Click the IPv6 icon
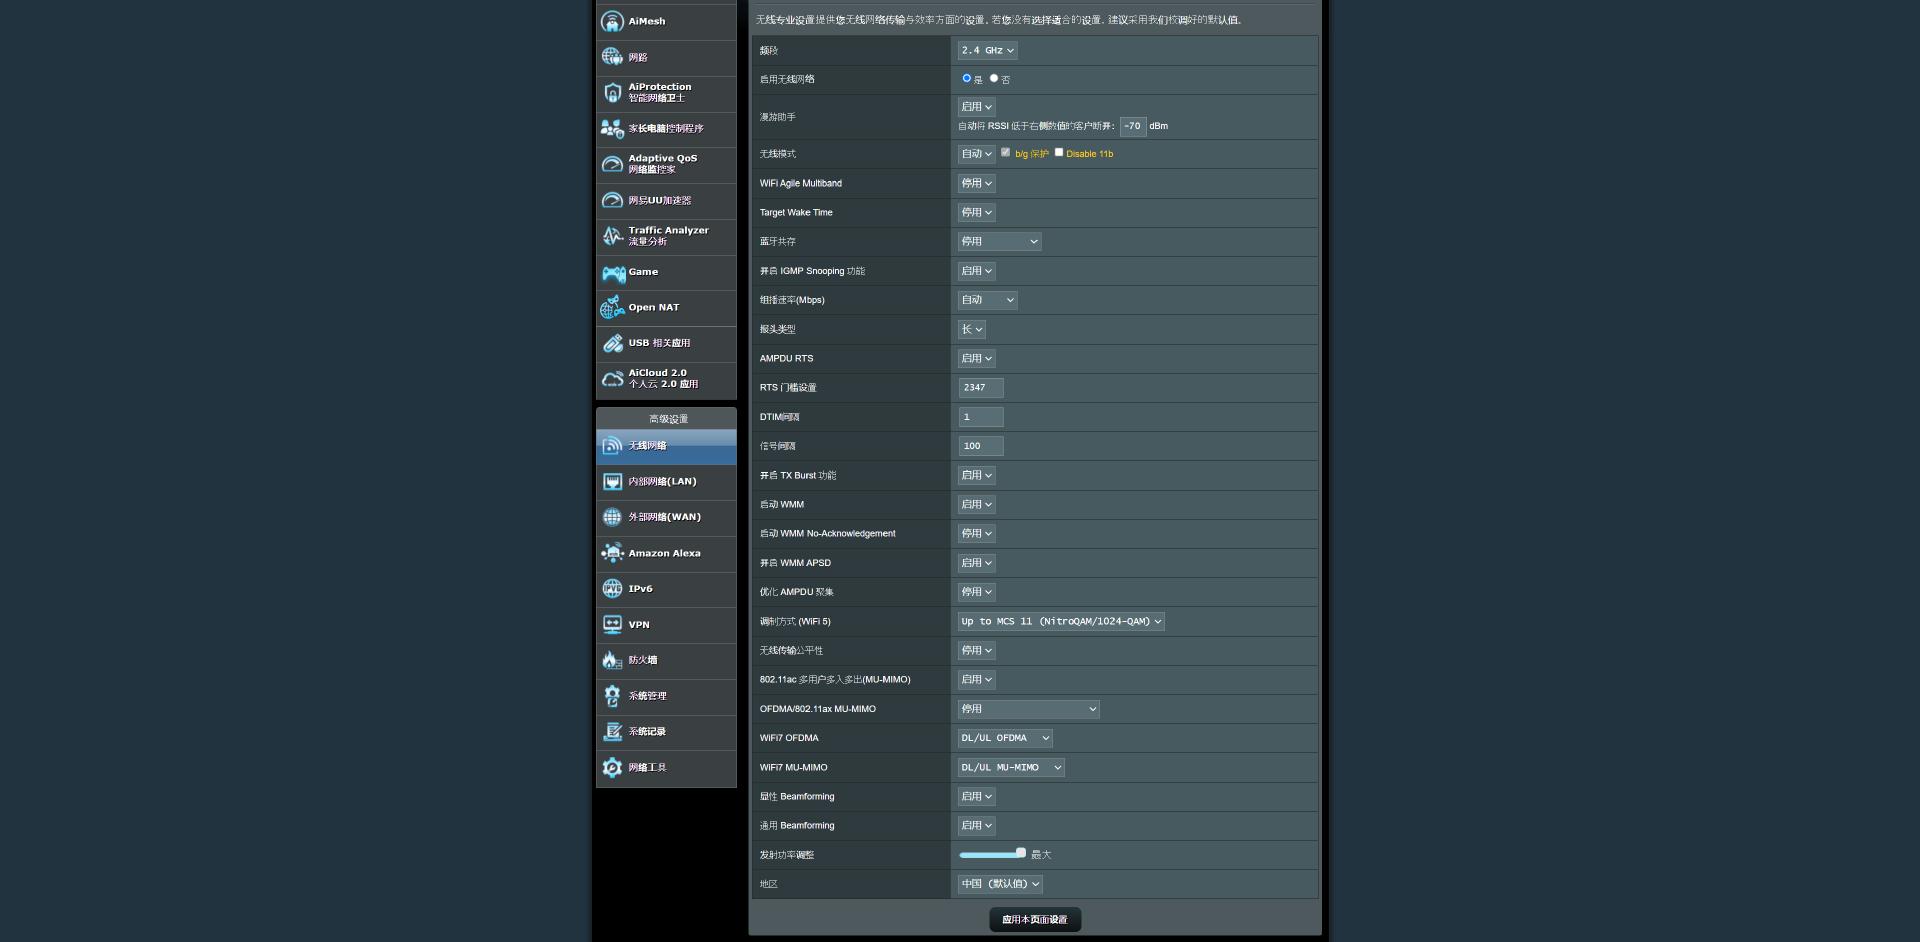Image resolution: width=1920 pixels, height=942 pixels. (612, 589)
